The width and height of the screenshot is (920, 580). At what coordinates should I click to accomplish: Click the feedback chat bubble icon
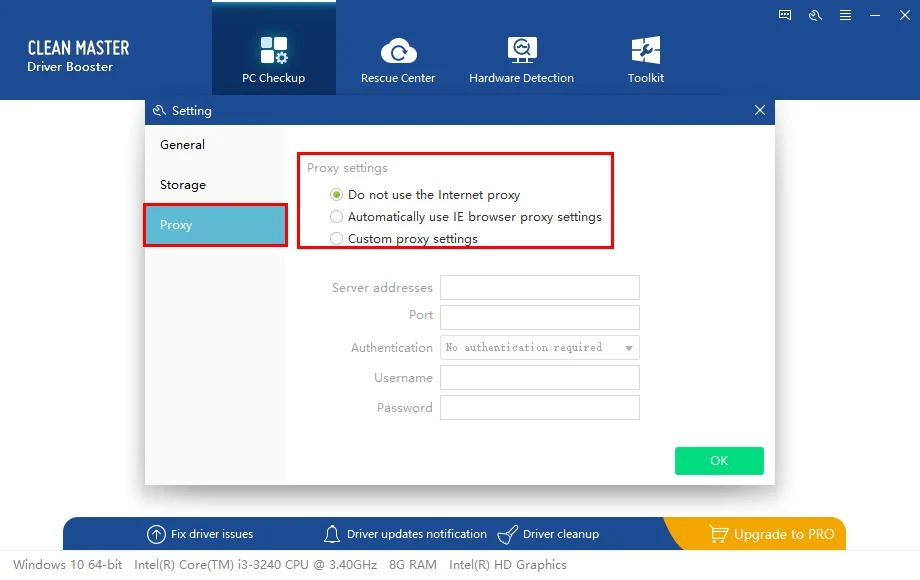[x=785, y=15]
